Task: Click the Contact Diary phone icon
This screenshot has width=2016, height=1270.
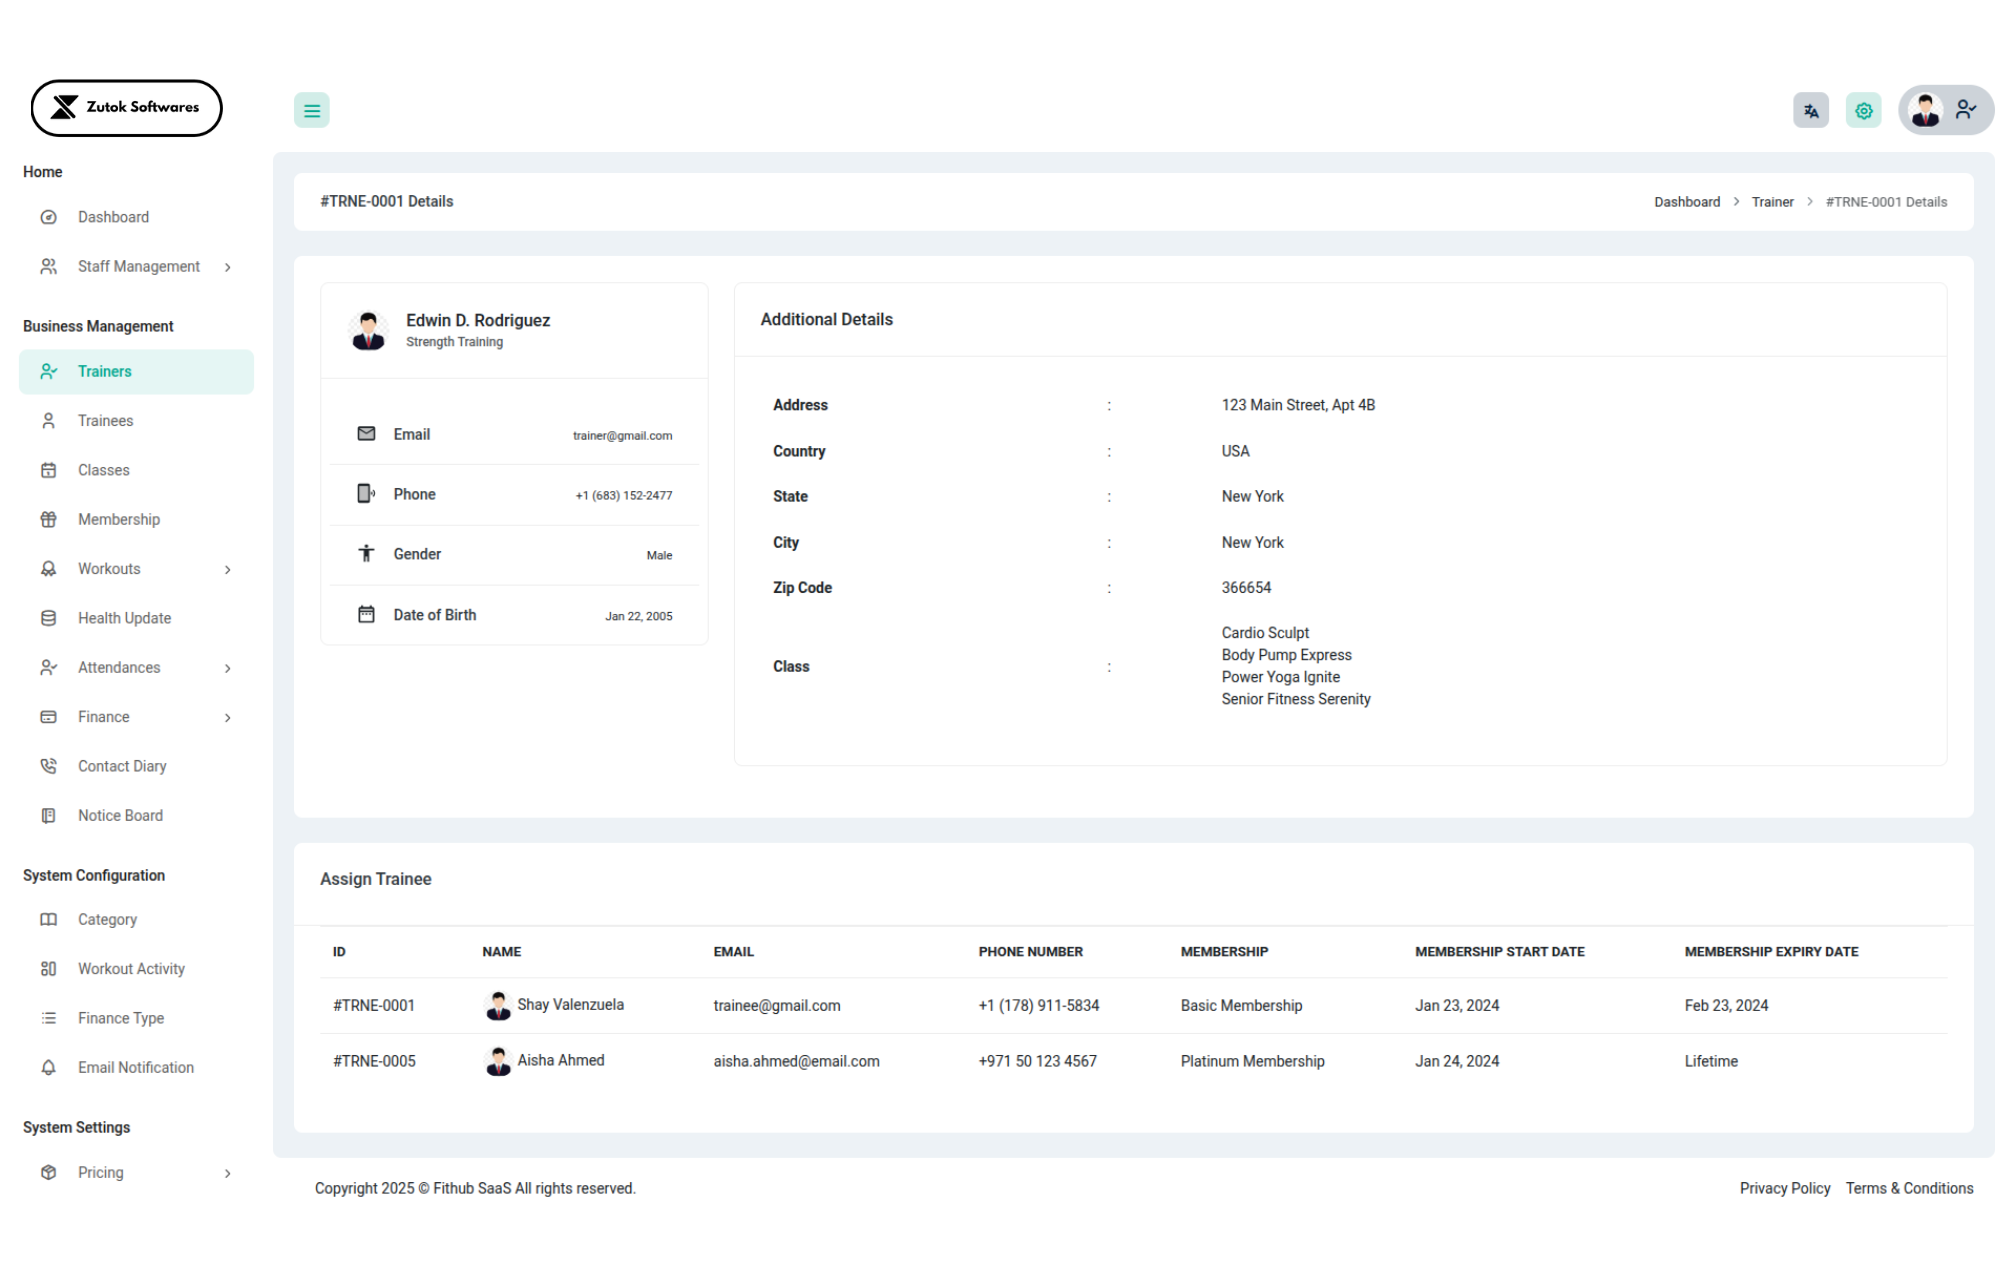Action: point(48,766)
